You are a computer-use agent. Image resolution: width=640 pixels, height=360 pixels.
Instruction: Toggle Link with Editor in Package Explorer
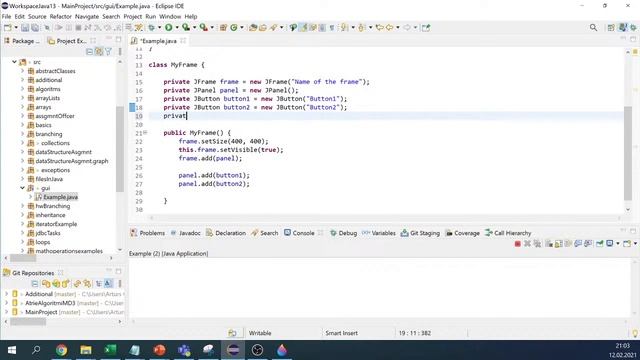coord(99,51)
